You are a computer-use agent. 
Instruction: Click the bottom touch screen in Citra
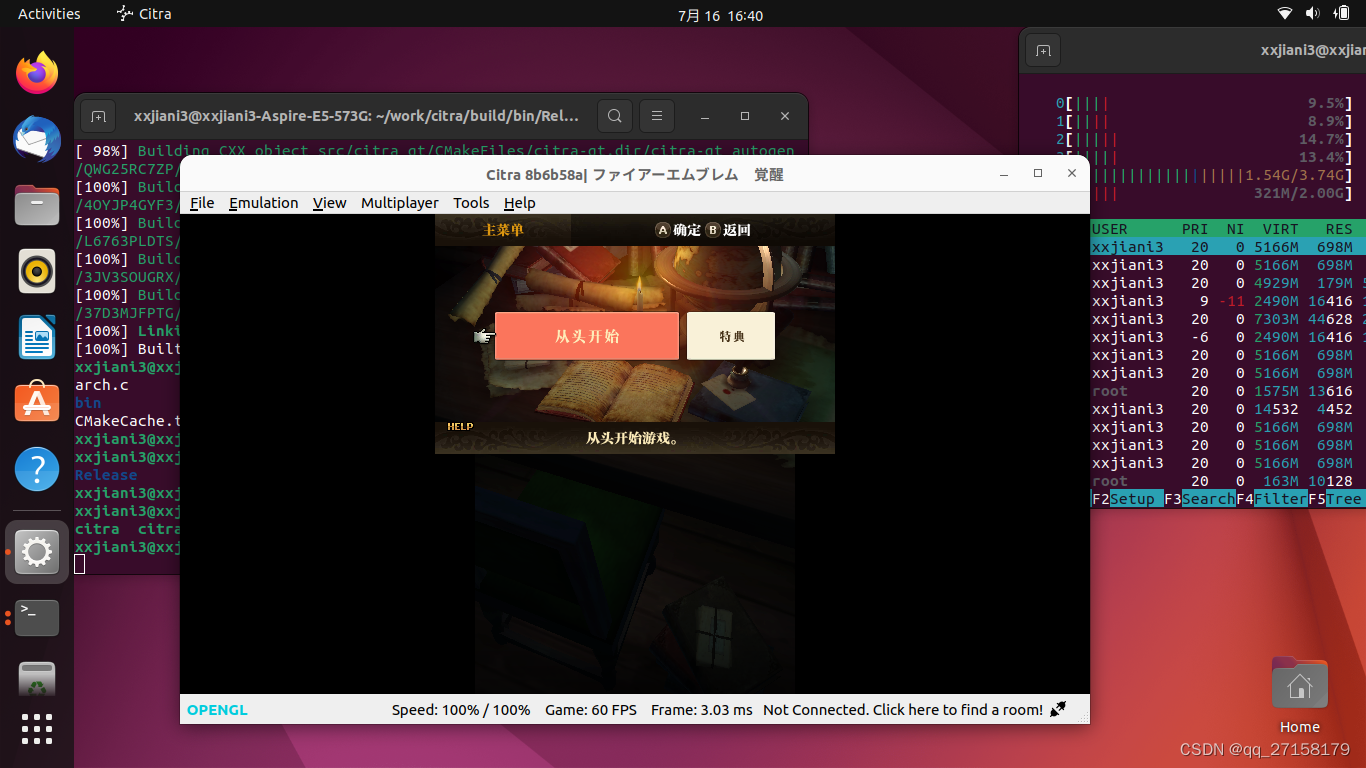635,574
